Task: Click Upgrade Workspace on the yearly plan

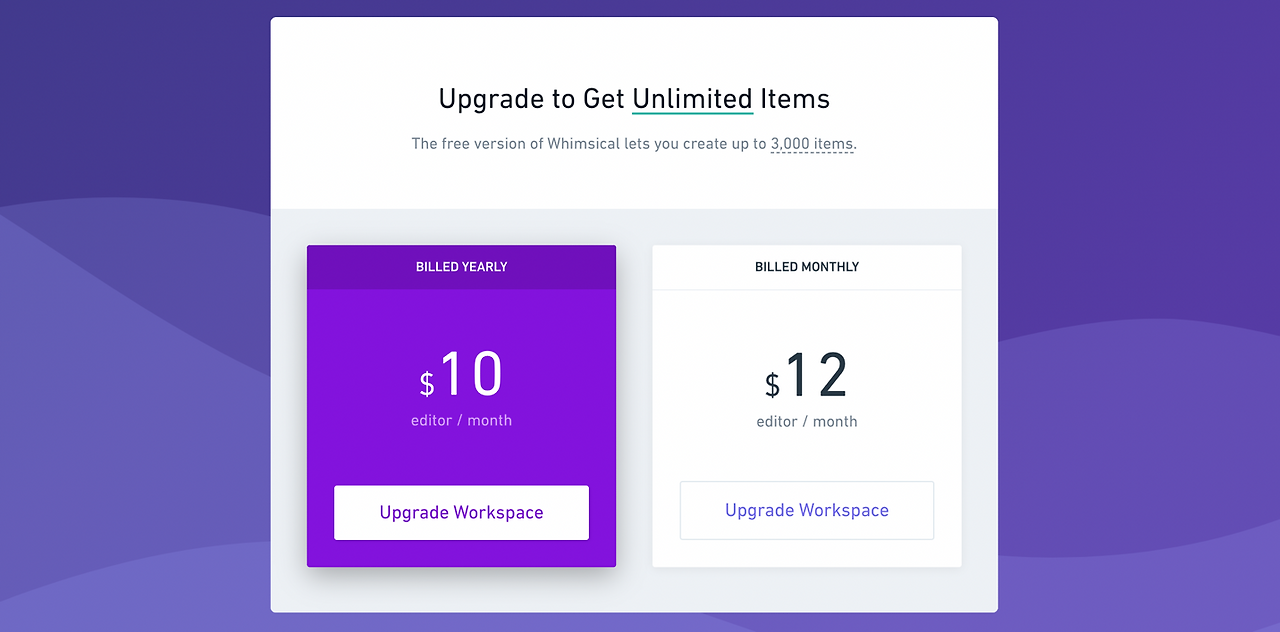Action: pos(461,513)
